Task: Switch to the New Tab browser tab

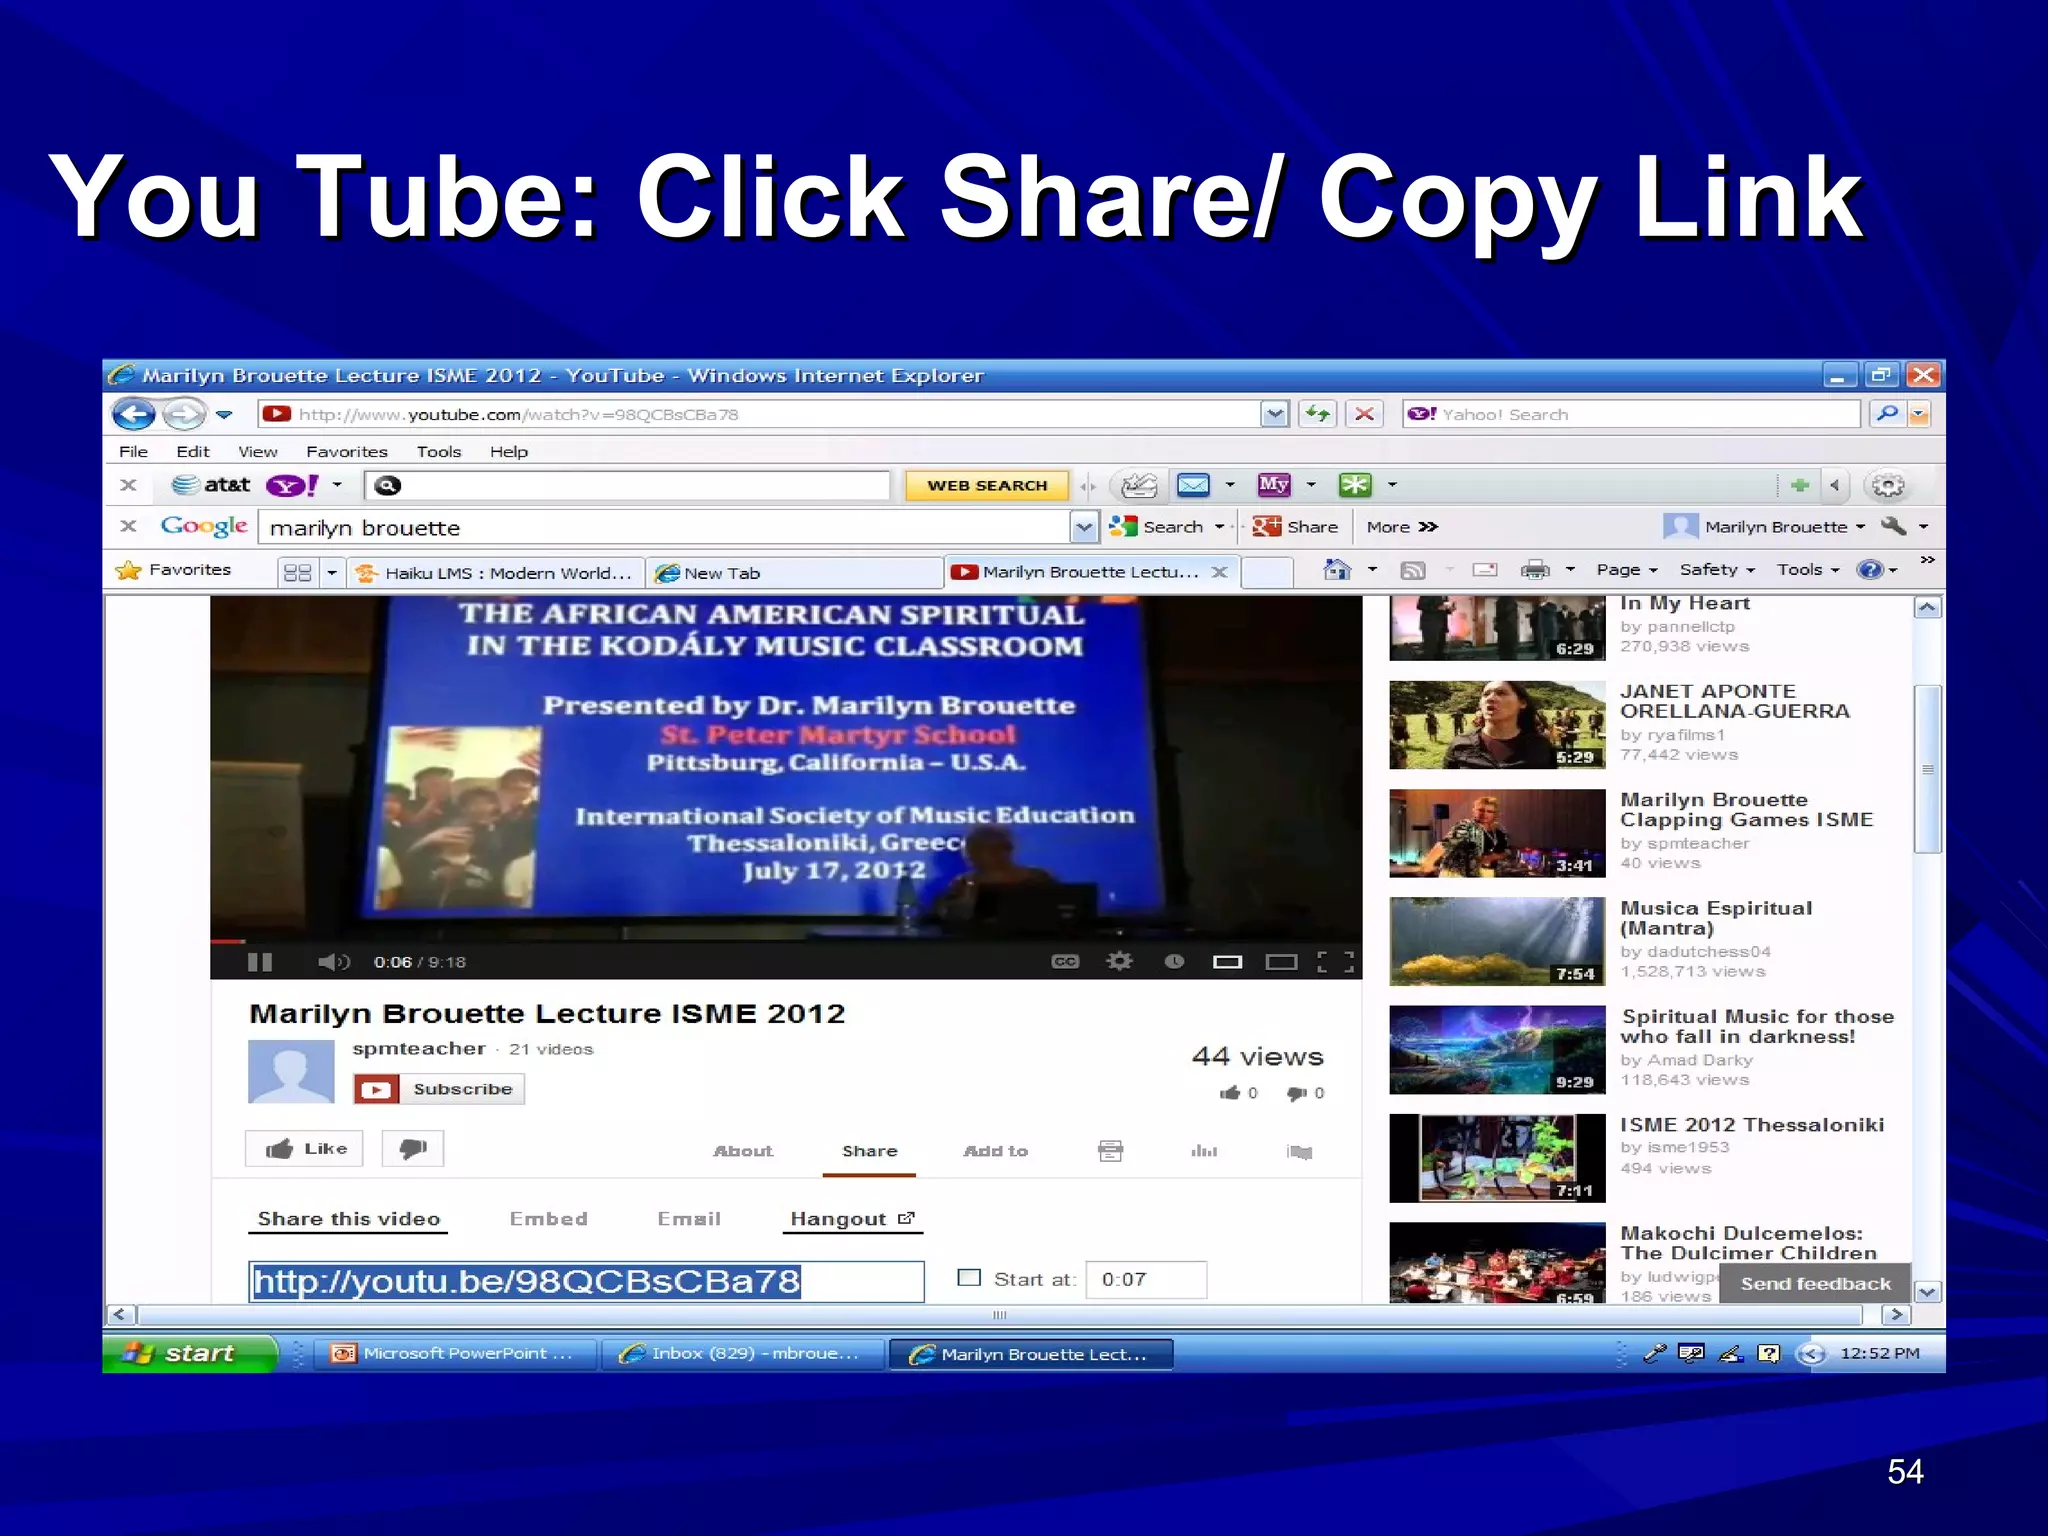Action: click(x=795, y=573)
